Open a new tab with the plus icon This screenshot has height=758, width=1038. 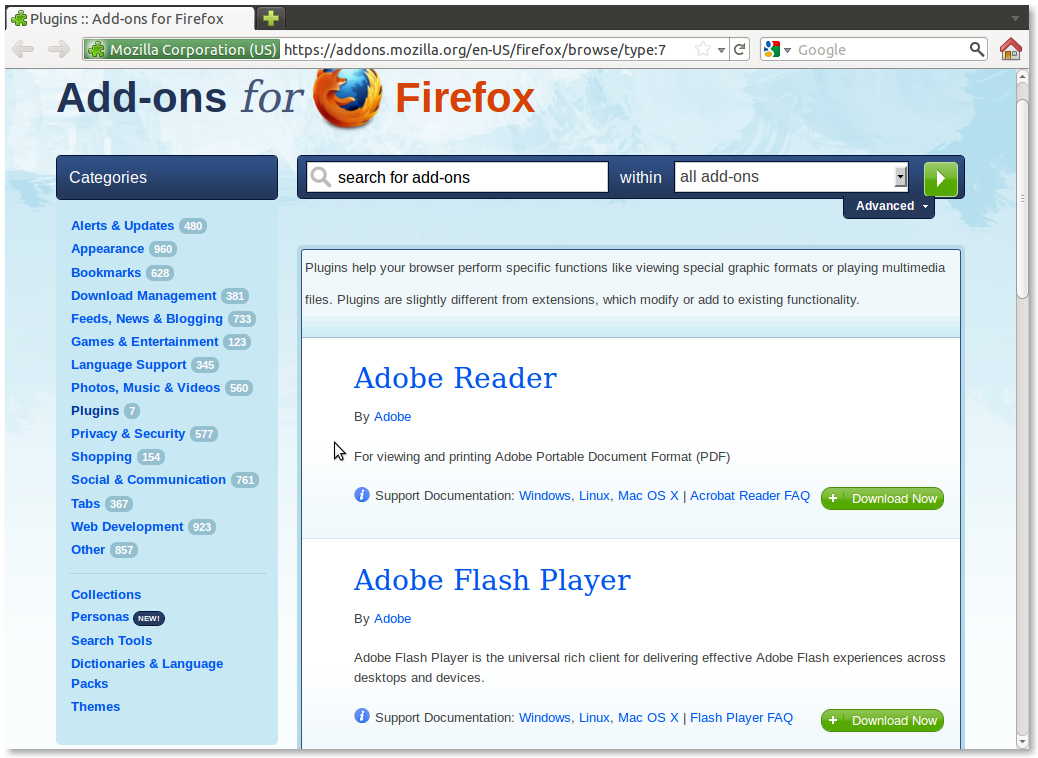coord(271,18)
